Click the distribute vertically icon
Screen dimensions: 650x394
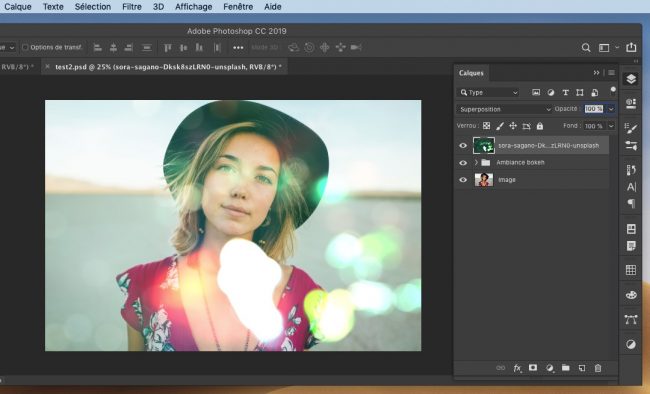pyautogui.click(x=147, y=48)
